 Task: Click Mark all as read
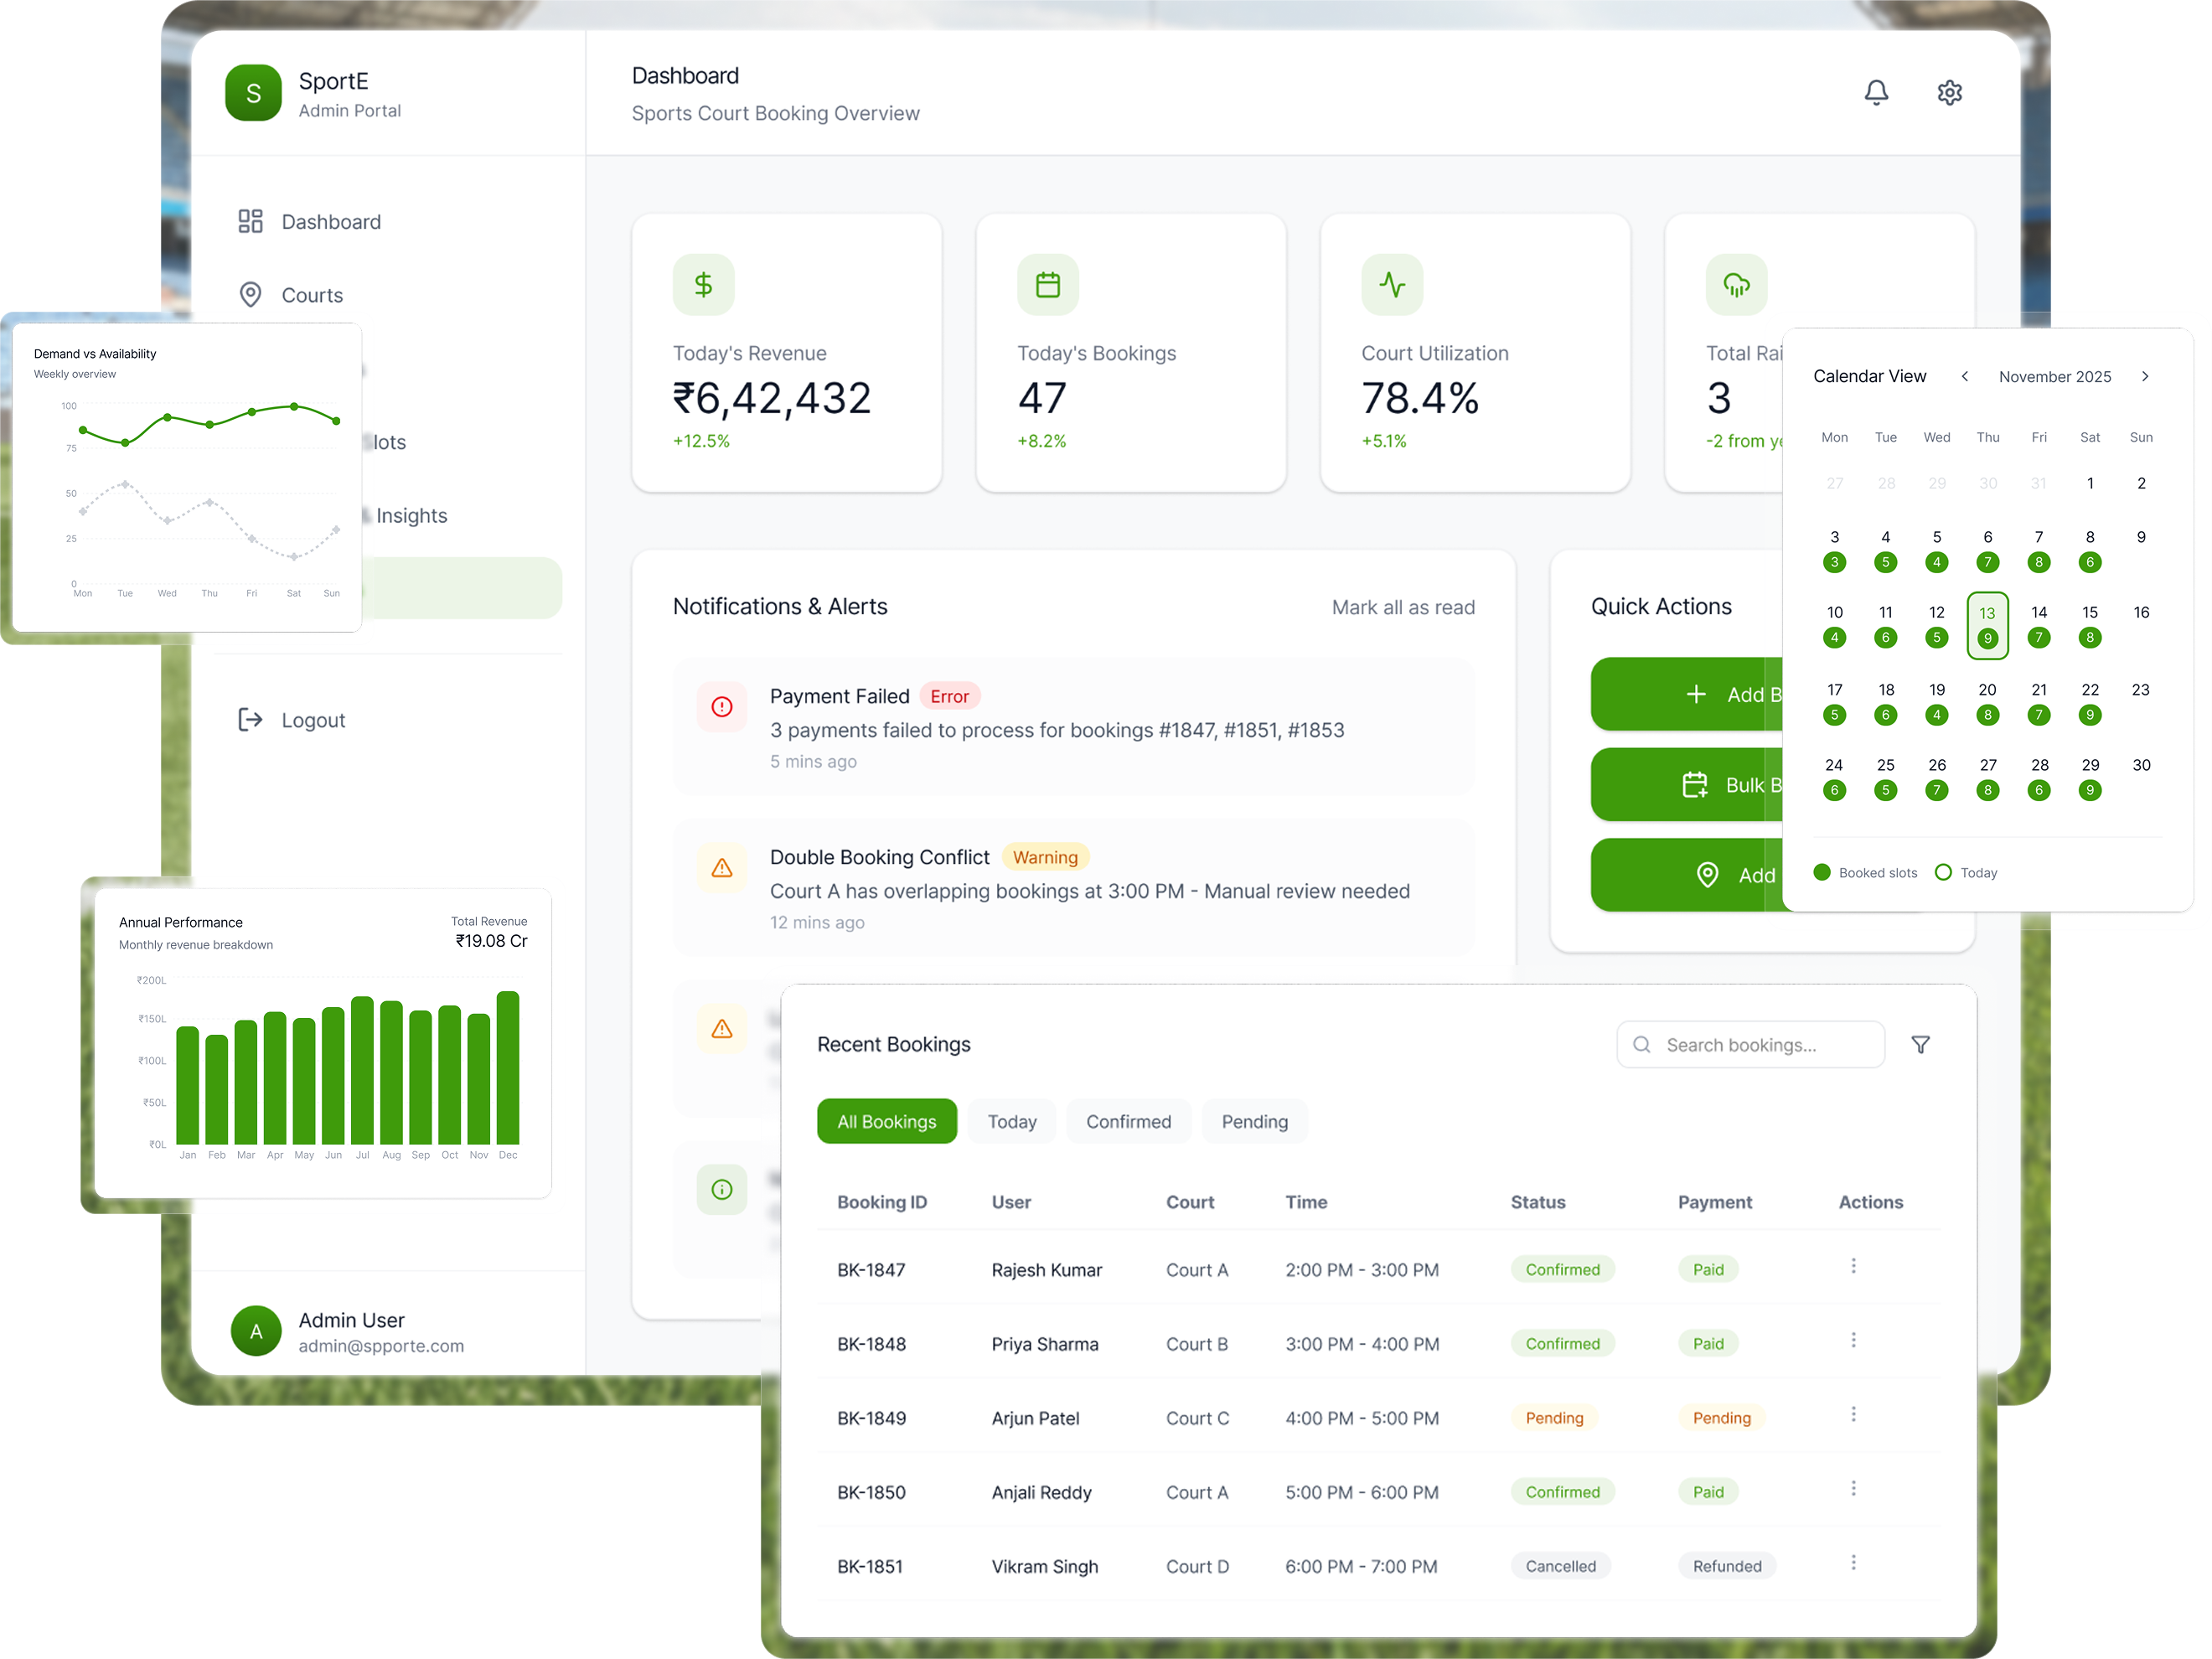pyautogui.click(x=1403, y=606)
